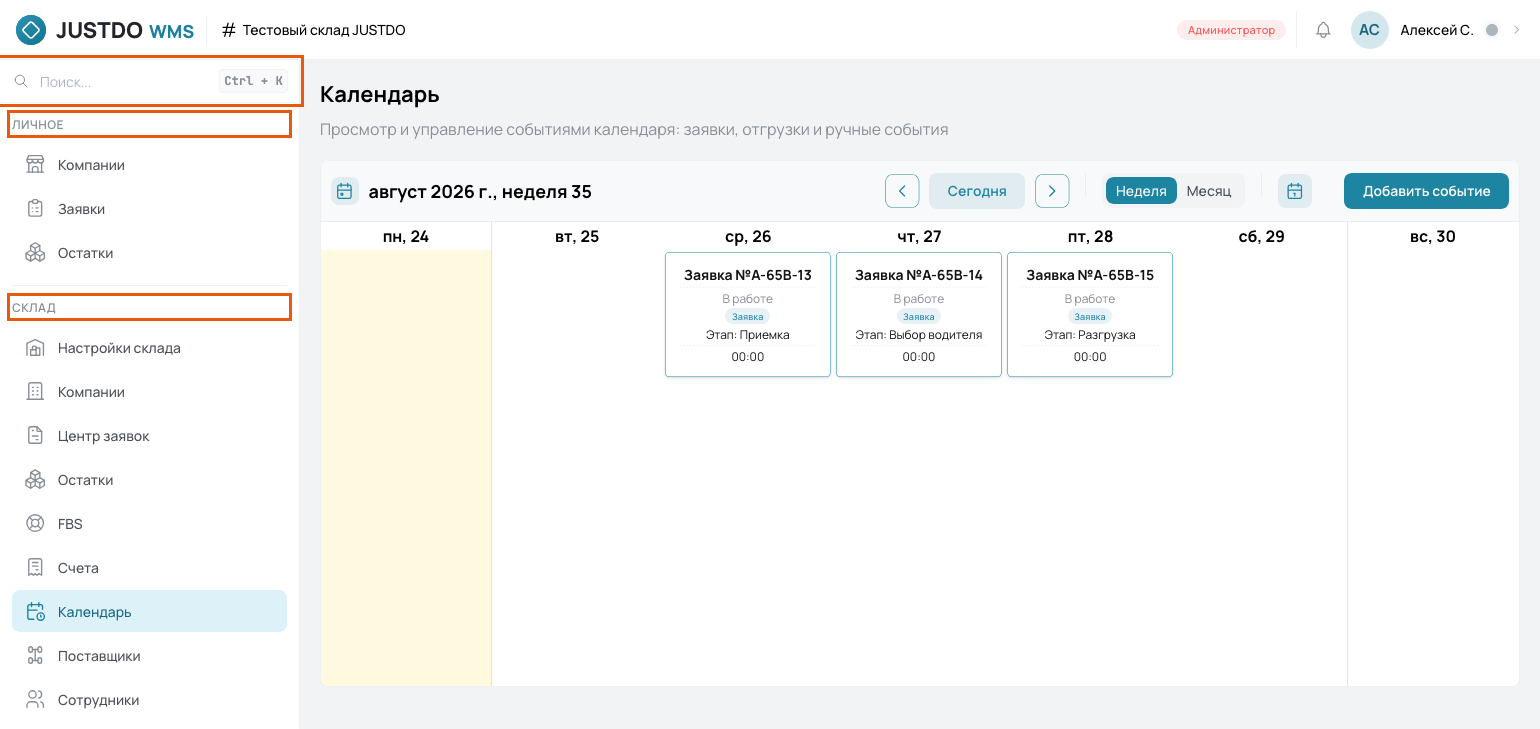Click the Алексей С. user name
This screenshot has height=729, width=1540.
click(x=1437, y=30)
